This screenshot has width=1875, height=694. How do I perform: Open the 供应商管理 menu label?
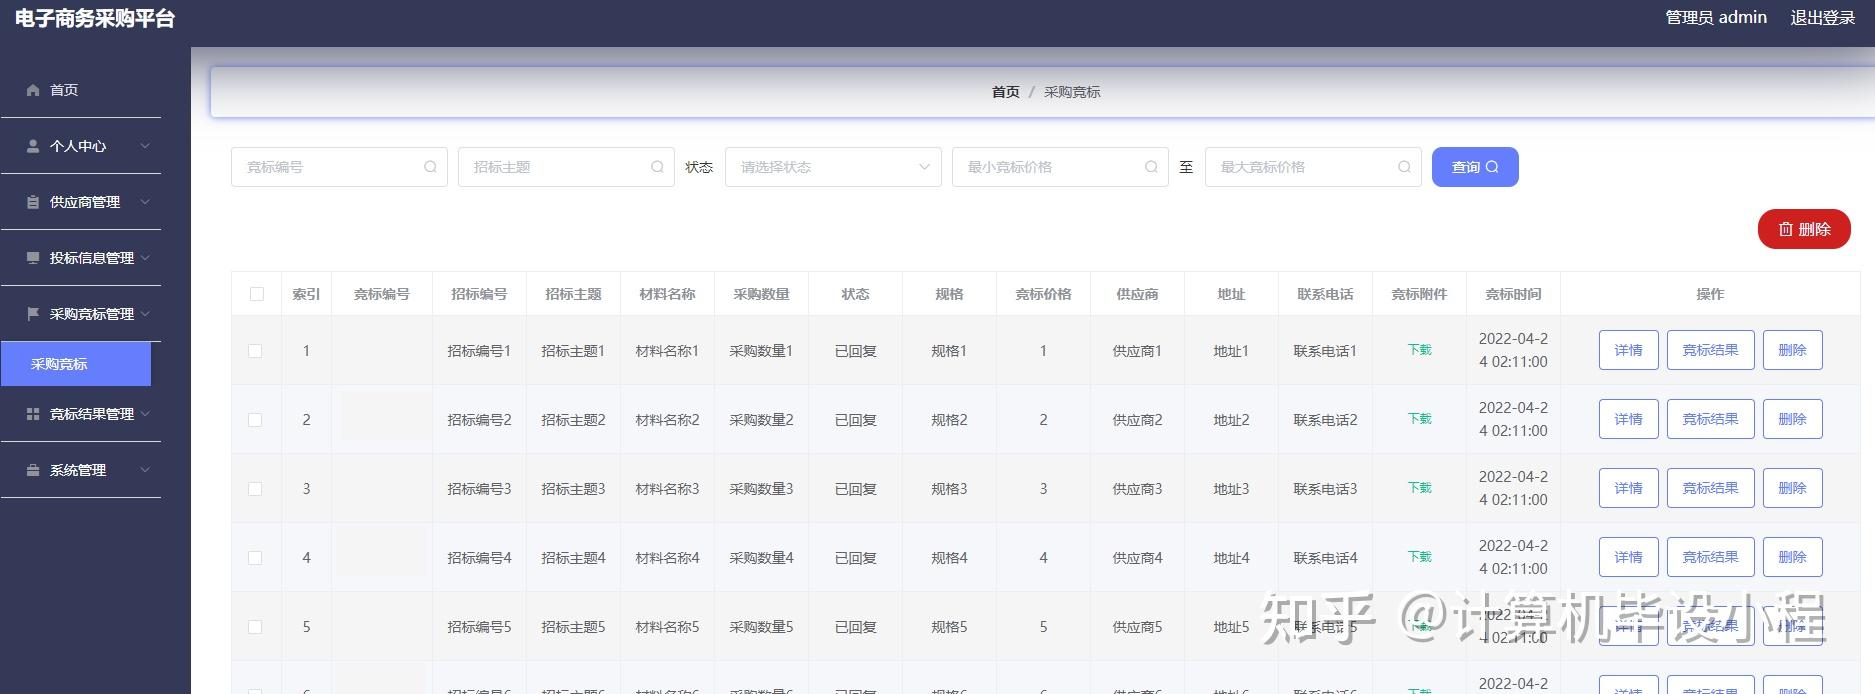tap(85, 202)
